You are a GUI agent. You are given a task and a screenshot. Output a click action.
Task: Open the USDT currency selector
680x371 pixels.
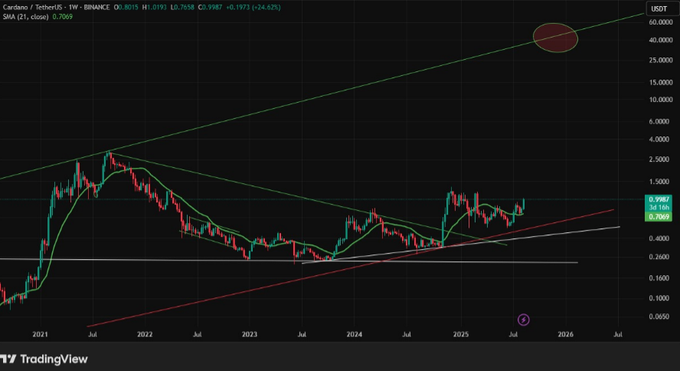[x=659, y=8]
